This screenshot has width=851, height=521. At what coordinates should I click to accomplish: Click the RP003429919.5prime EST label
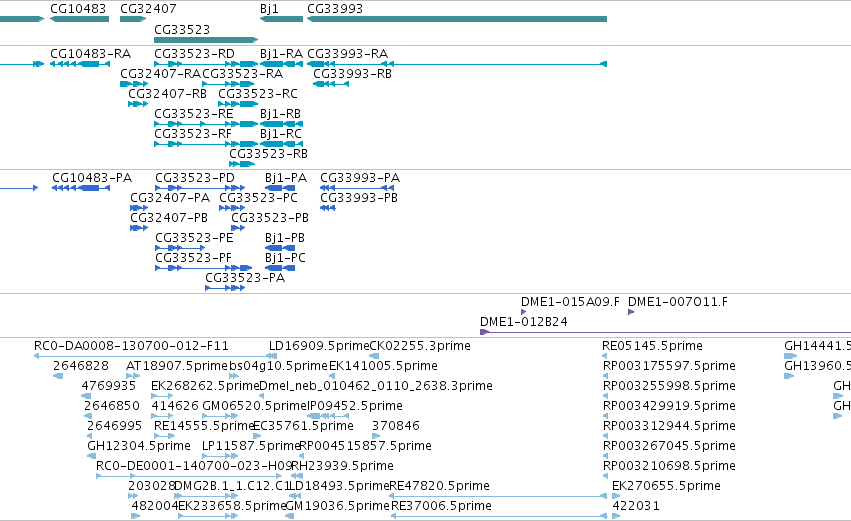[x=669, y=406]
